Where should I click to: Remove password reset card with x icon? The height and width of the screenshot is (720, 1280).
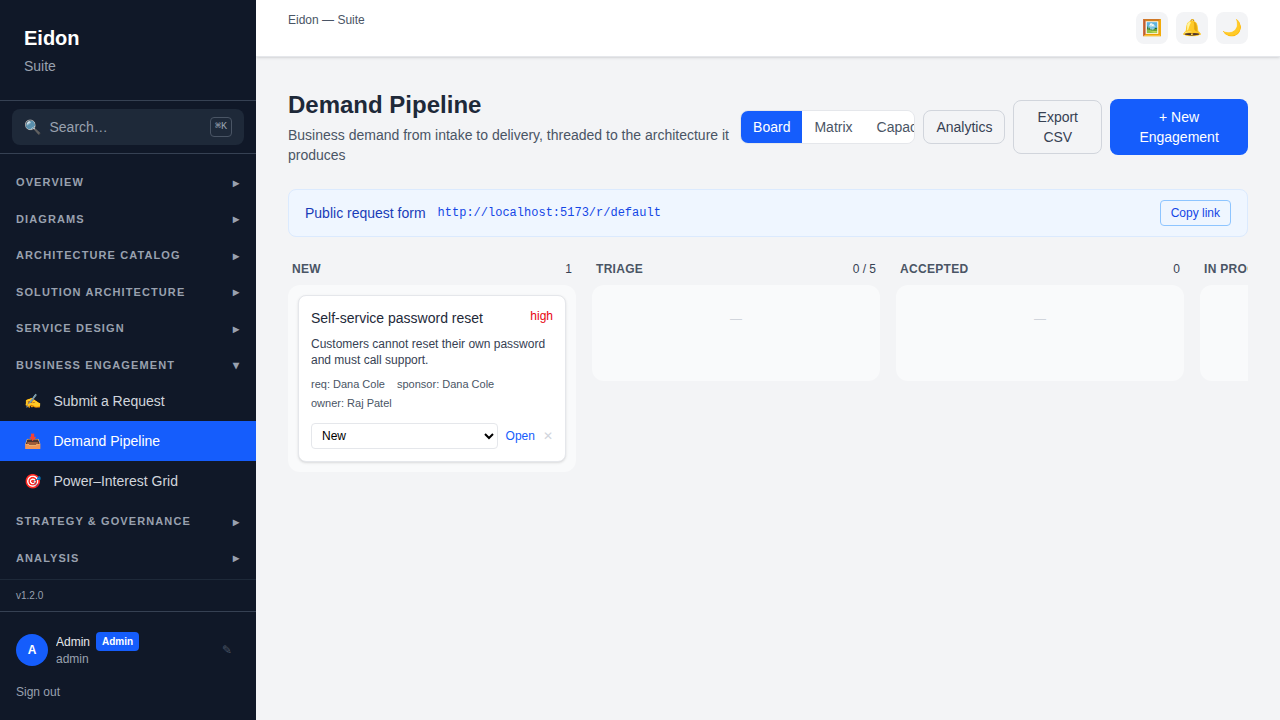click(548, 436)
